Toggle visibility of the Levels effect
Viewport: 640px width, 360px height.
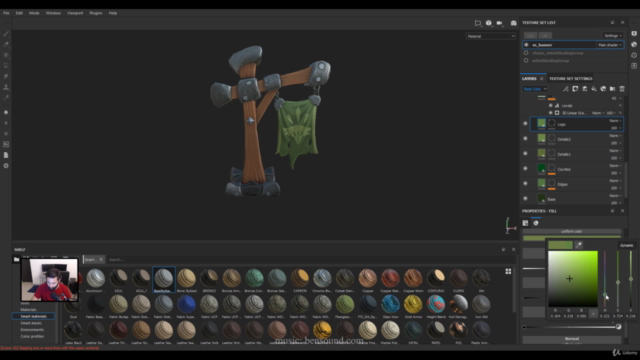coord(551,105)
